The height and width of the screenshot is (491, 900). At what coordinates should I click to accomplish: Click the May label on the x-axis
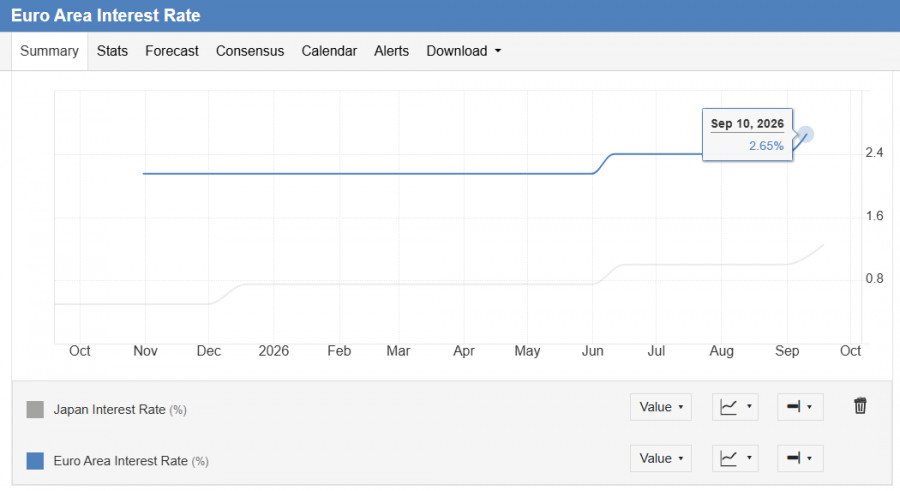click(527, 351)
